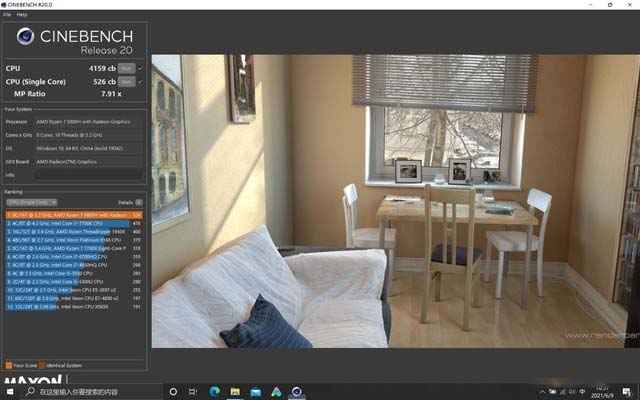
Task: Open Task View on the taskbar
Action: click(193, 392)
